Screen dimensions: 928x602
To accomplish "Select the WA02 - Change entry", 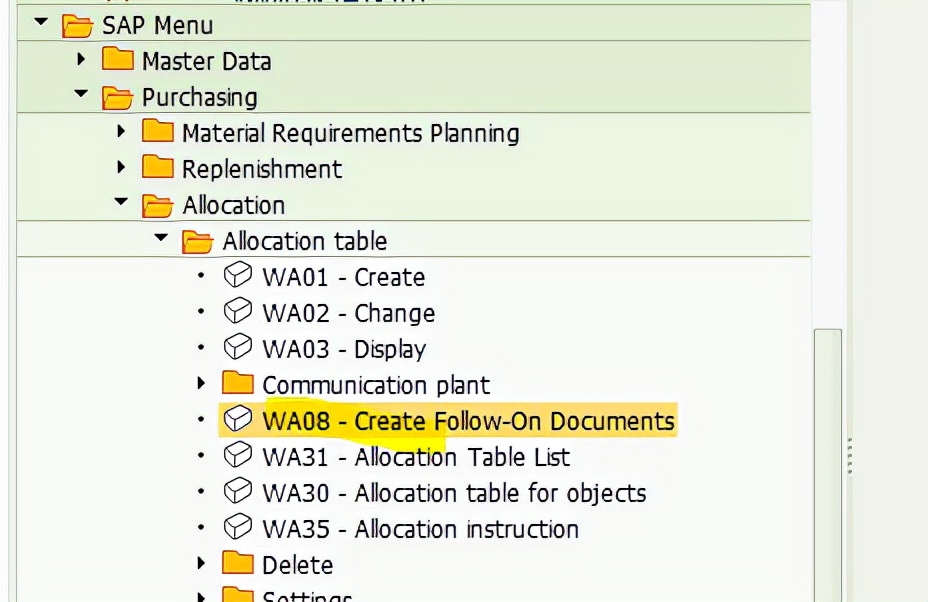I will 347,312.
